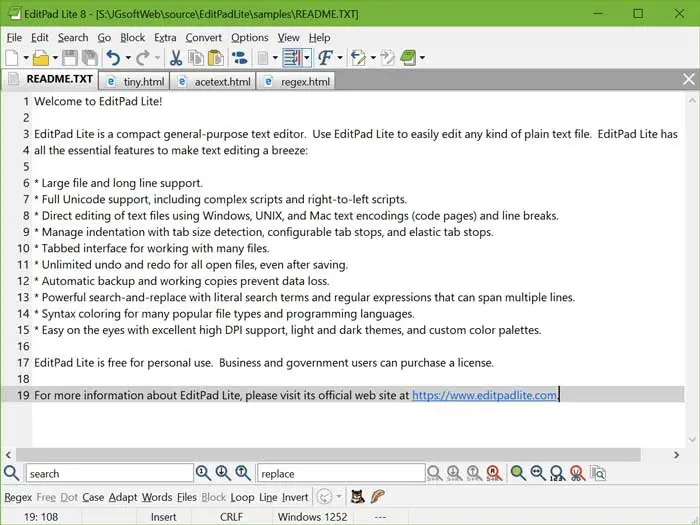Screen dimensions: 700x525
Task: Toggle the Invert search option
Action: click(x=295, y=497)
